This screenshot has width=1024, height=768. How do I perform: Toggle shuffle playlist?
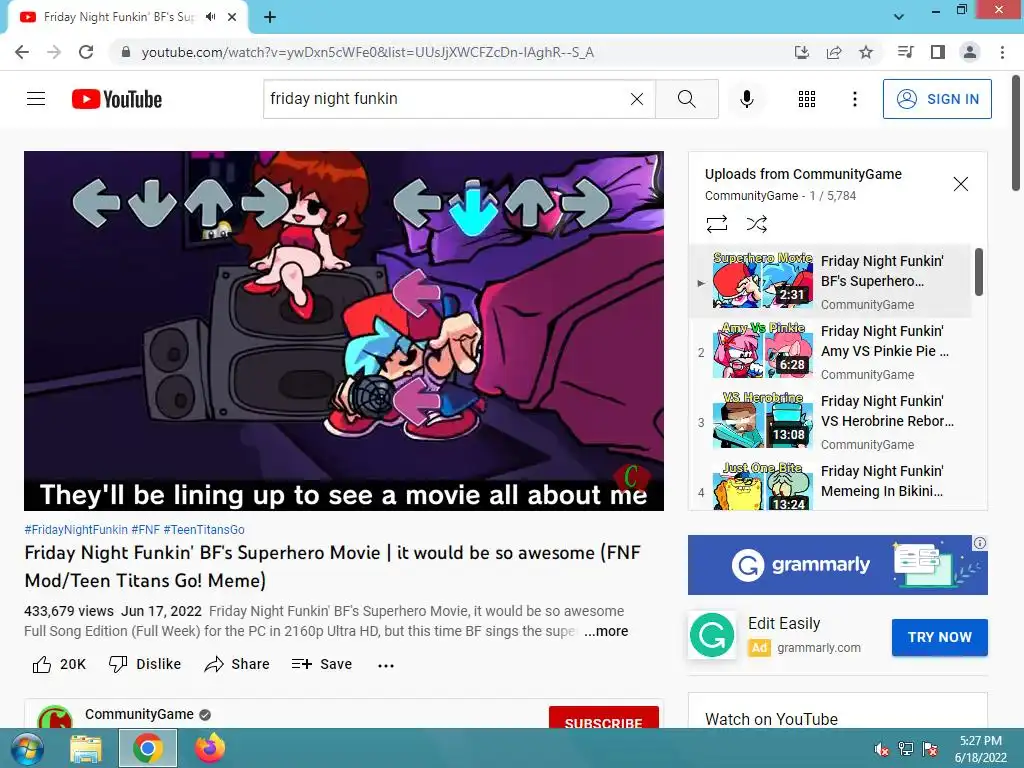(x=756, y=224)
